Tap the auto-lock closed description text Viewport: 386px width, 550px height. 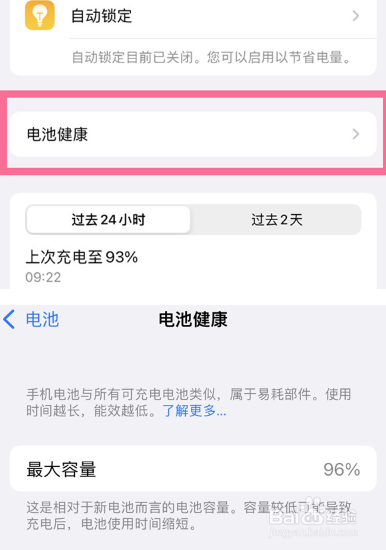pyautogui.click(x=211, y=57)
